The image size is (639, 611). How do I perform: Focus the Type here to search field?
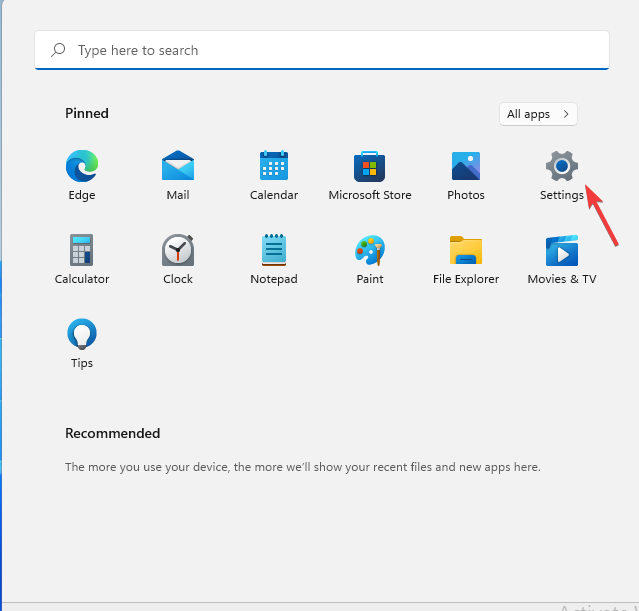click(322, 50)
